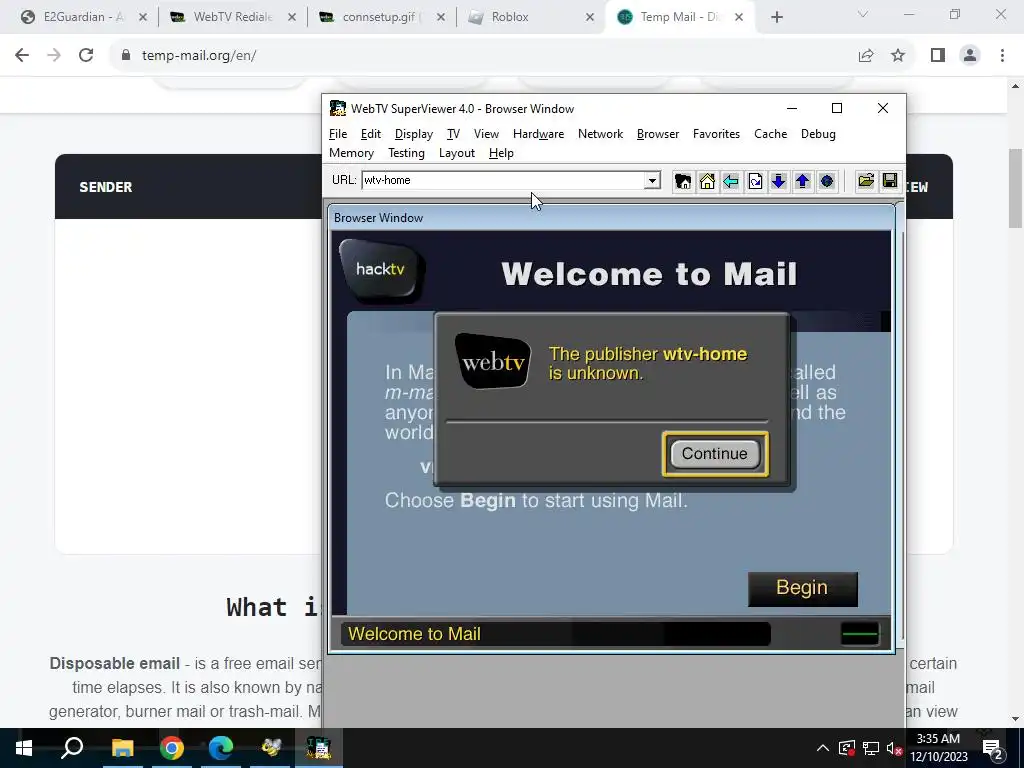Open the Memory menu
The width and height of the screenshot is (1024, 768).
(351, 153)
